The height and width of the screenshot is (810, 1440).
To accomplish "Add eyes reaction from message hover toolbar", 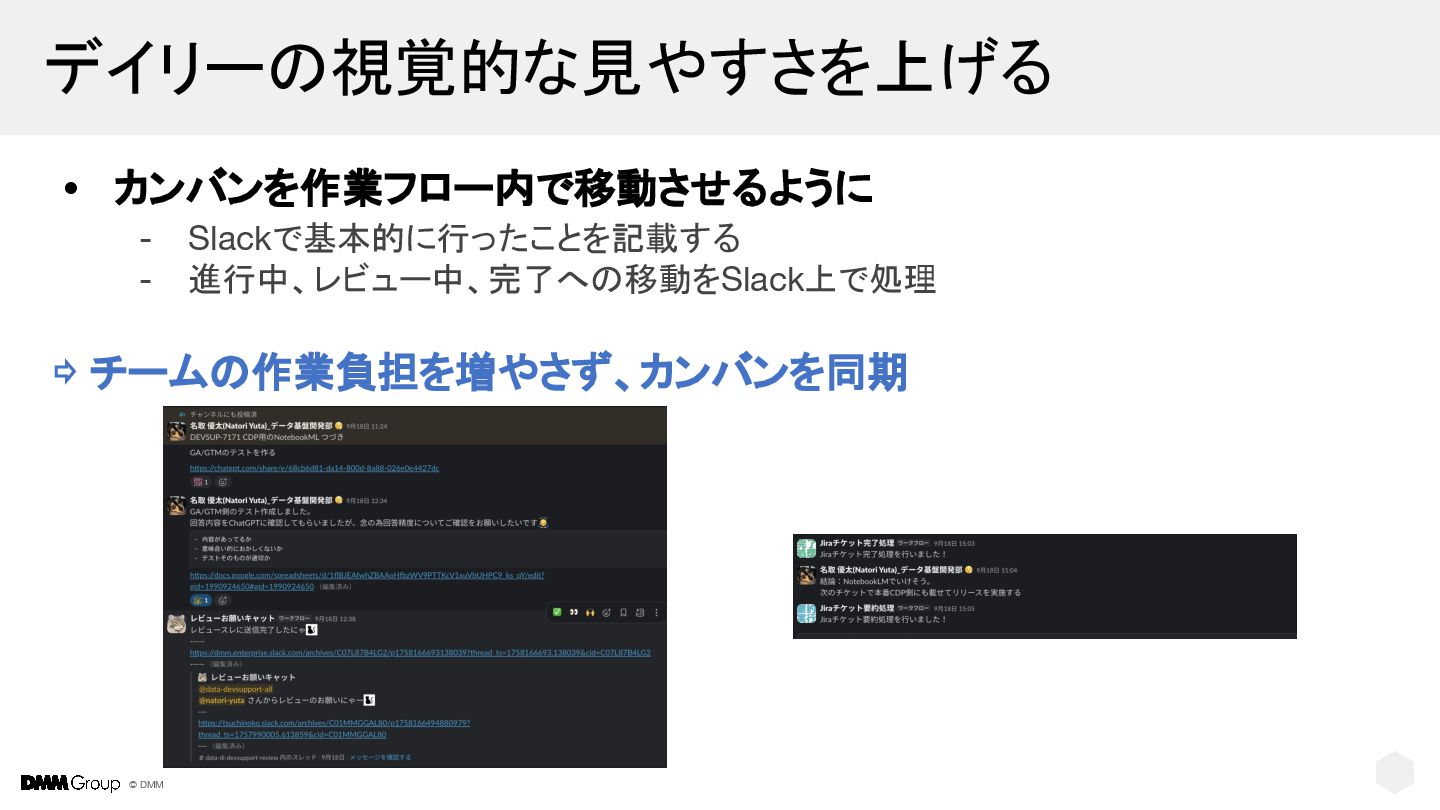I will (574, 612).
